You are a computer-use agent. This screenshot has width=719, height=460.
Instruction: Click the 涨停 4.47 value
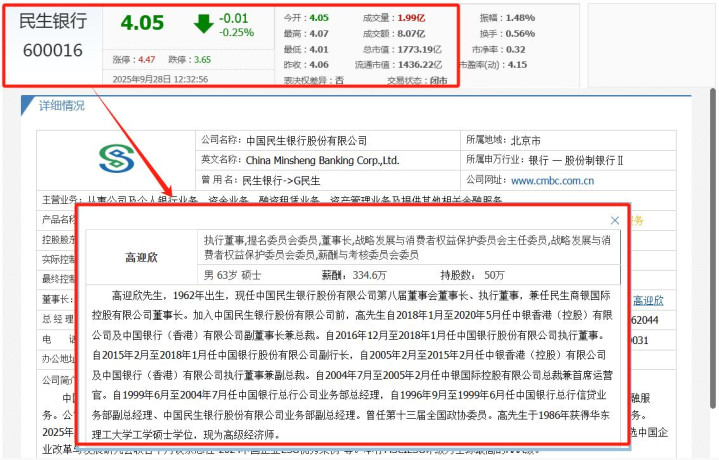[147, 60]
